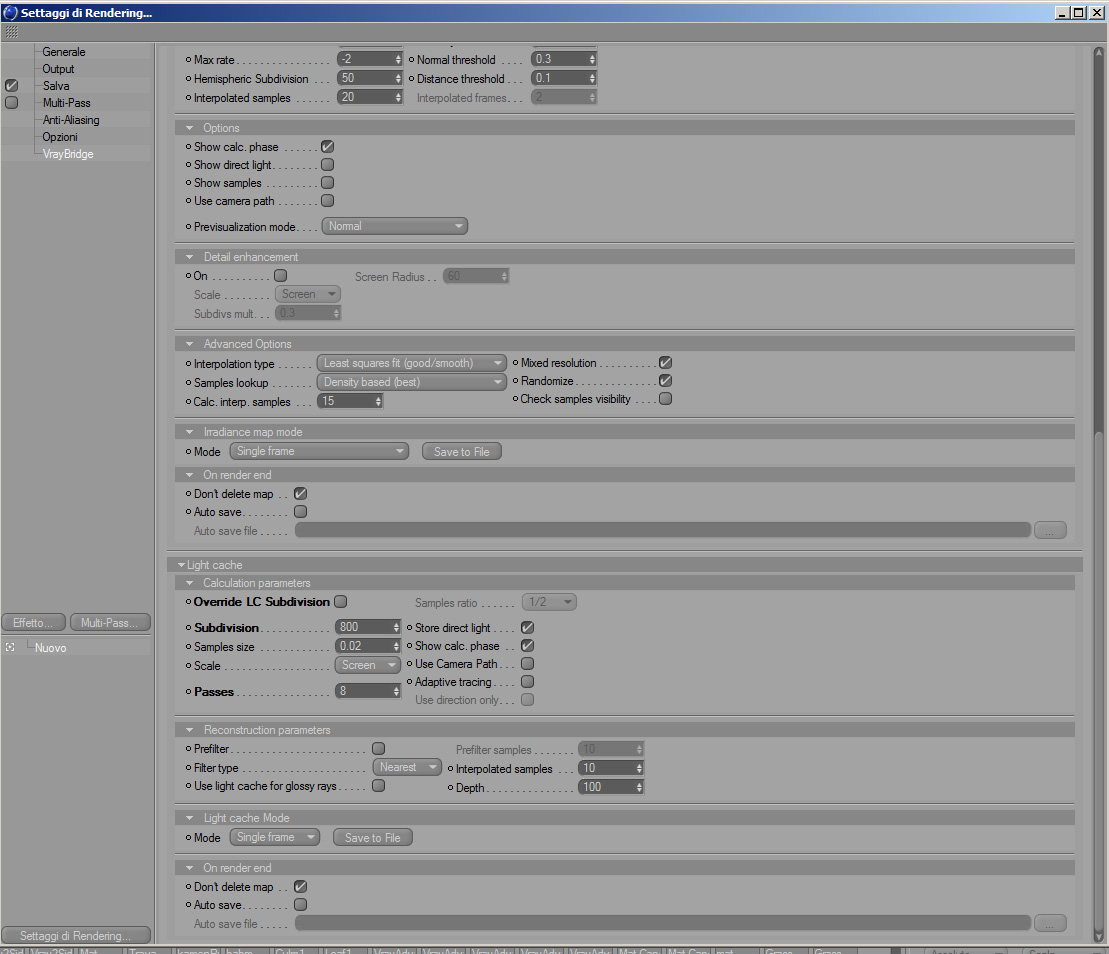Collapse the Detail enhancement section arrow
The height and width of the screenshot is (954, 1109).
click(189, 257)
